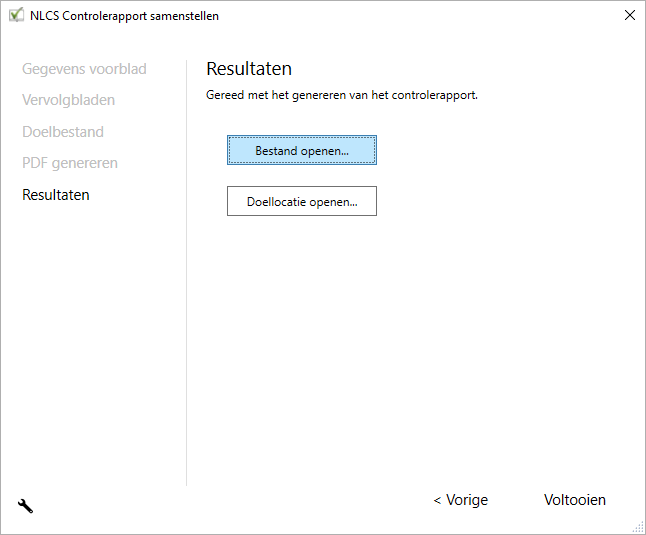Screen dimensions: 646x535
Task: Select the Resultaten step in sidebar
Action: pyautogui.click(x=56, y=194)
